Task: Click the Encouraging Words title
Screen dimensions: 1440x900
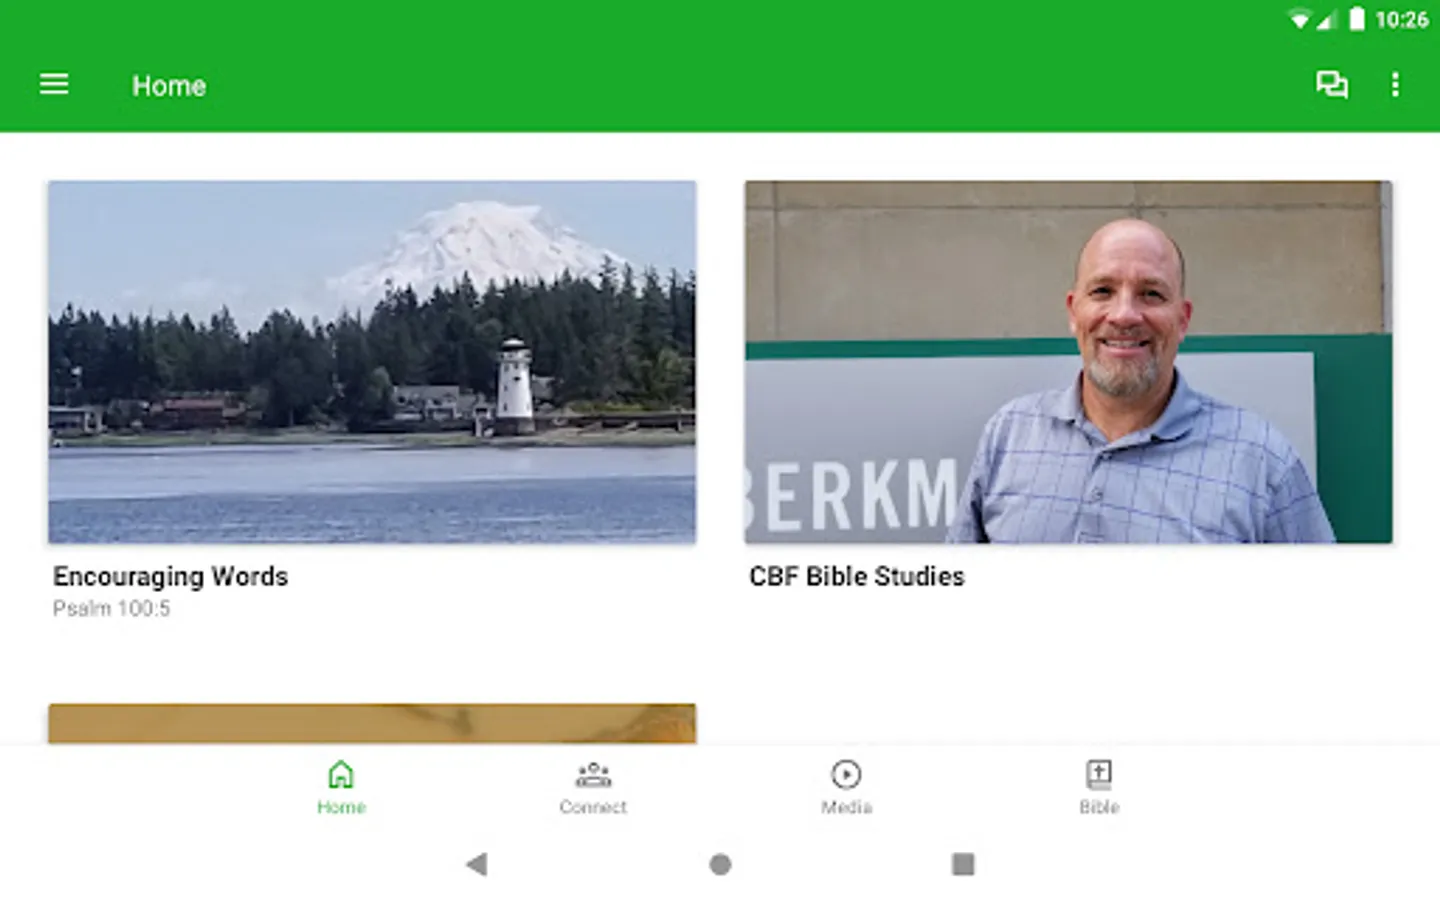Action: tap(170, 577)
